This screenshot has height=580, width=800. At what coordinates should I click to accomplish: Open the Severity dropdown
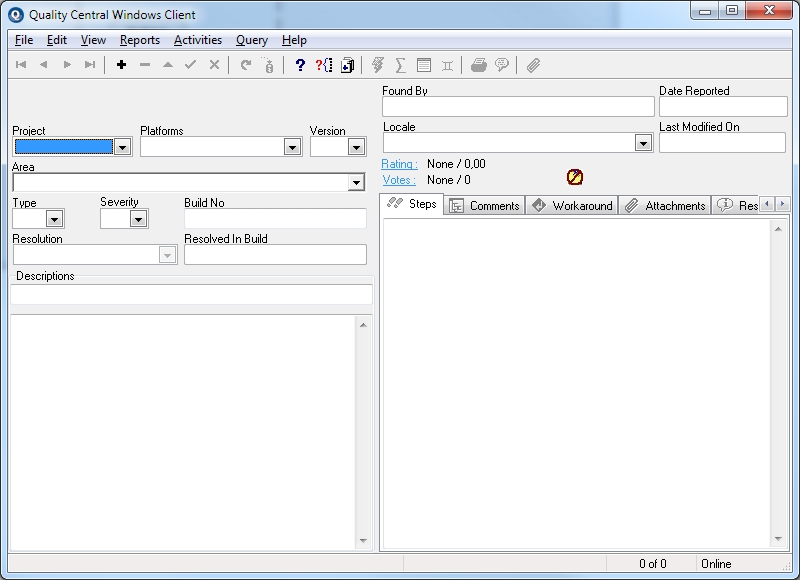coord(138,219)
